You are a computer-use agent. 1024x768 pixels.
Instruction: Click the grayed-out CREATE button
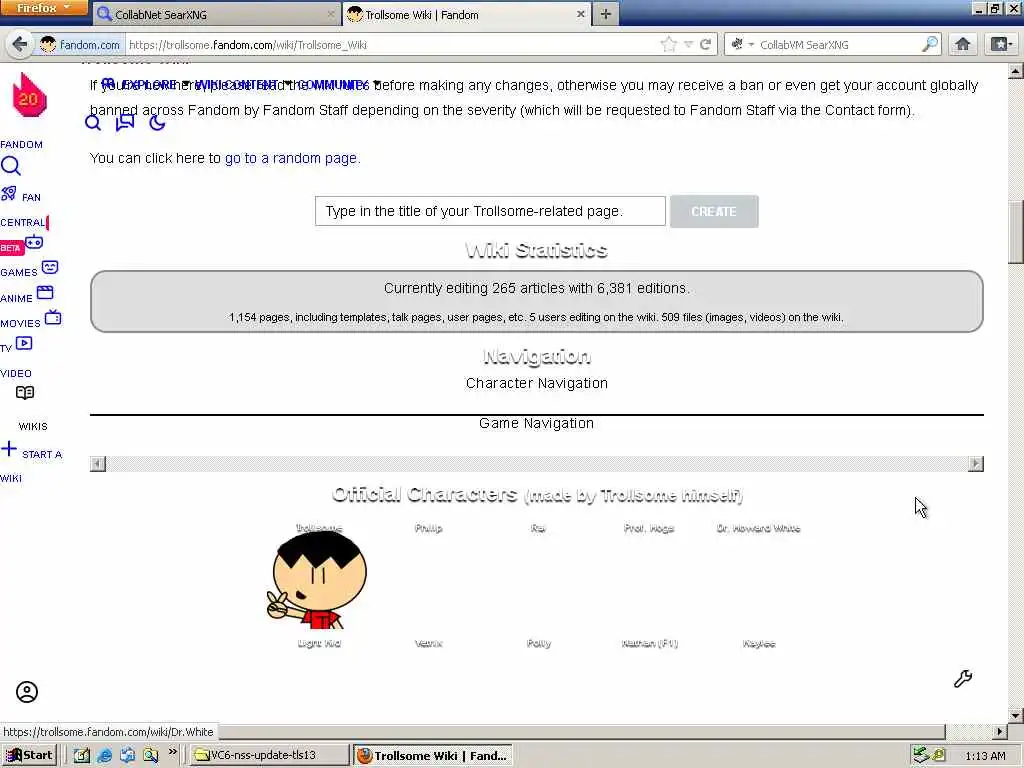click(x=714, y=212)
